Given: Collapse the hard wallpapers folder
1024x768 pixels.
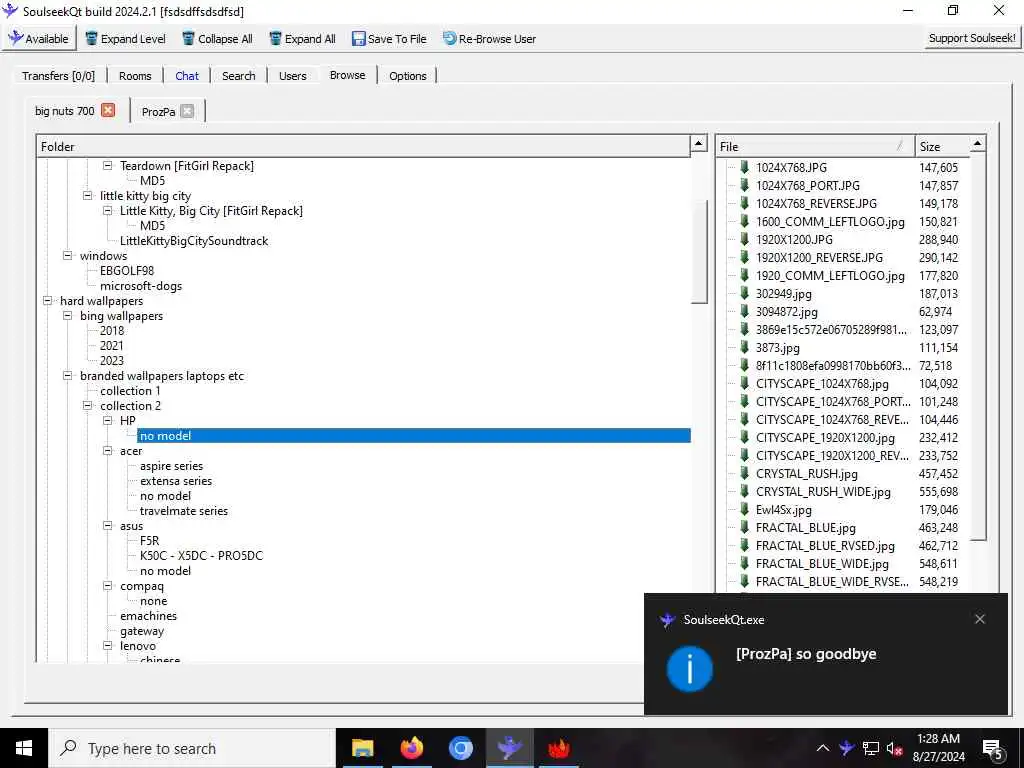Looking at the screenshot, I should 47,301.
